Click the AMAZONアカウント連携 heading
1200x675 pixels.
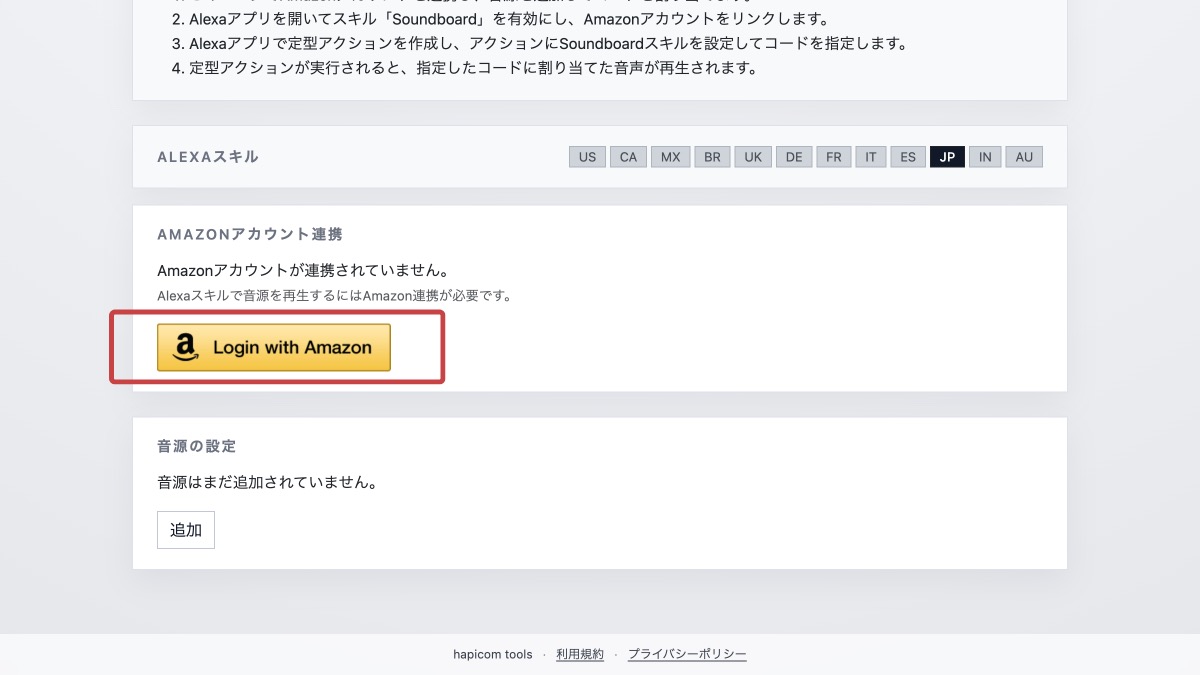tap(250, 234)
